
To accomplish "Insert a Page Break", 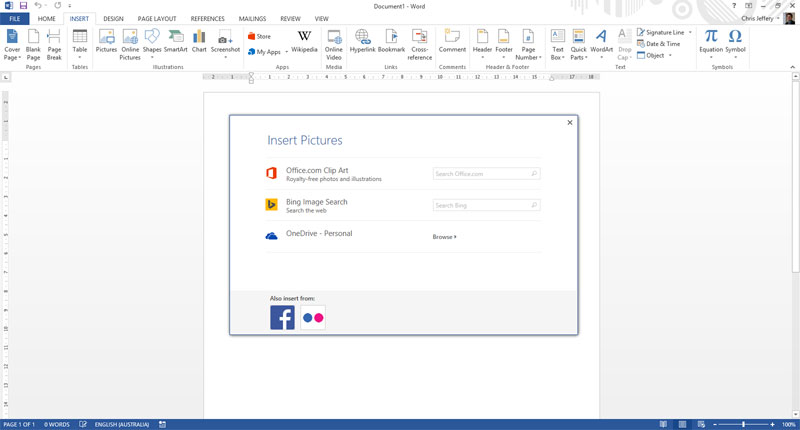I will click(x=54, y=45).
